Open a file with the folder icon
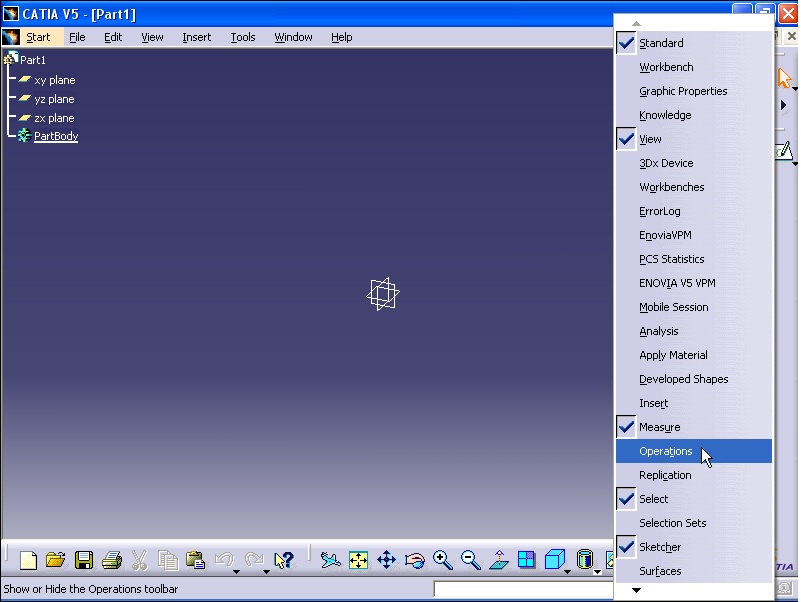Image resolution: width=801 pixels, height=602 pixels. [x=56, y=560]
